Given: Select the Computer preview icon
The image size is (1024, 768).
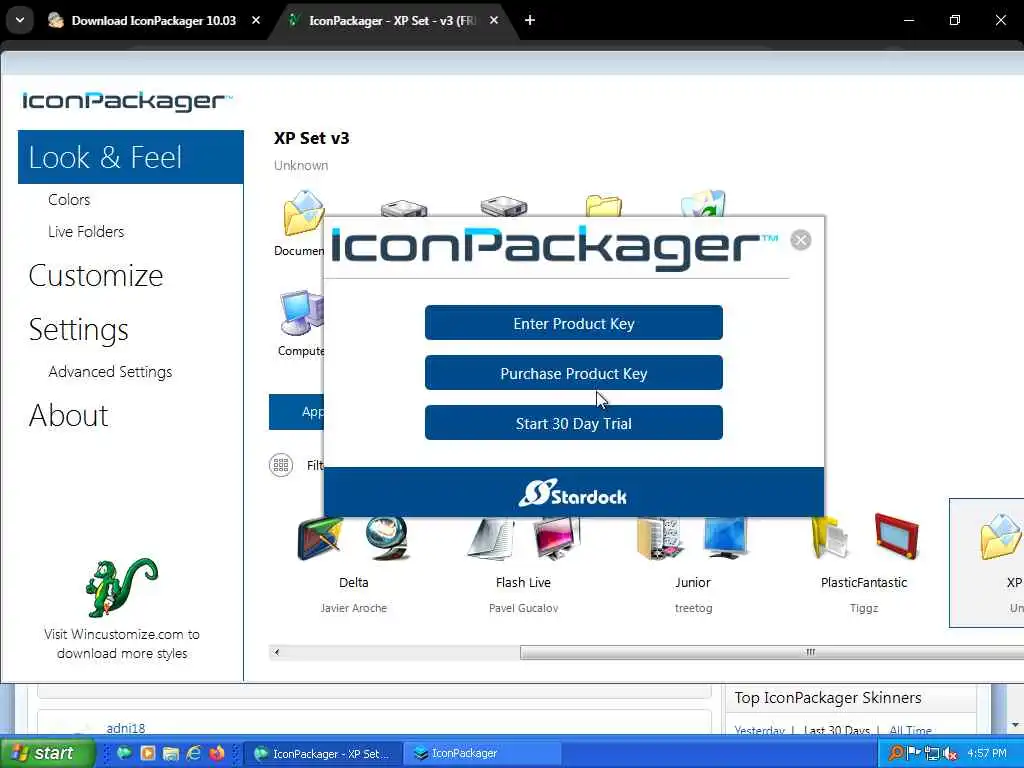Looking at the screenshot, I should tap(301, 312).
